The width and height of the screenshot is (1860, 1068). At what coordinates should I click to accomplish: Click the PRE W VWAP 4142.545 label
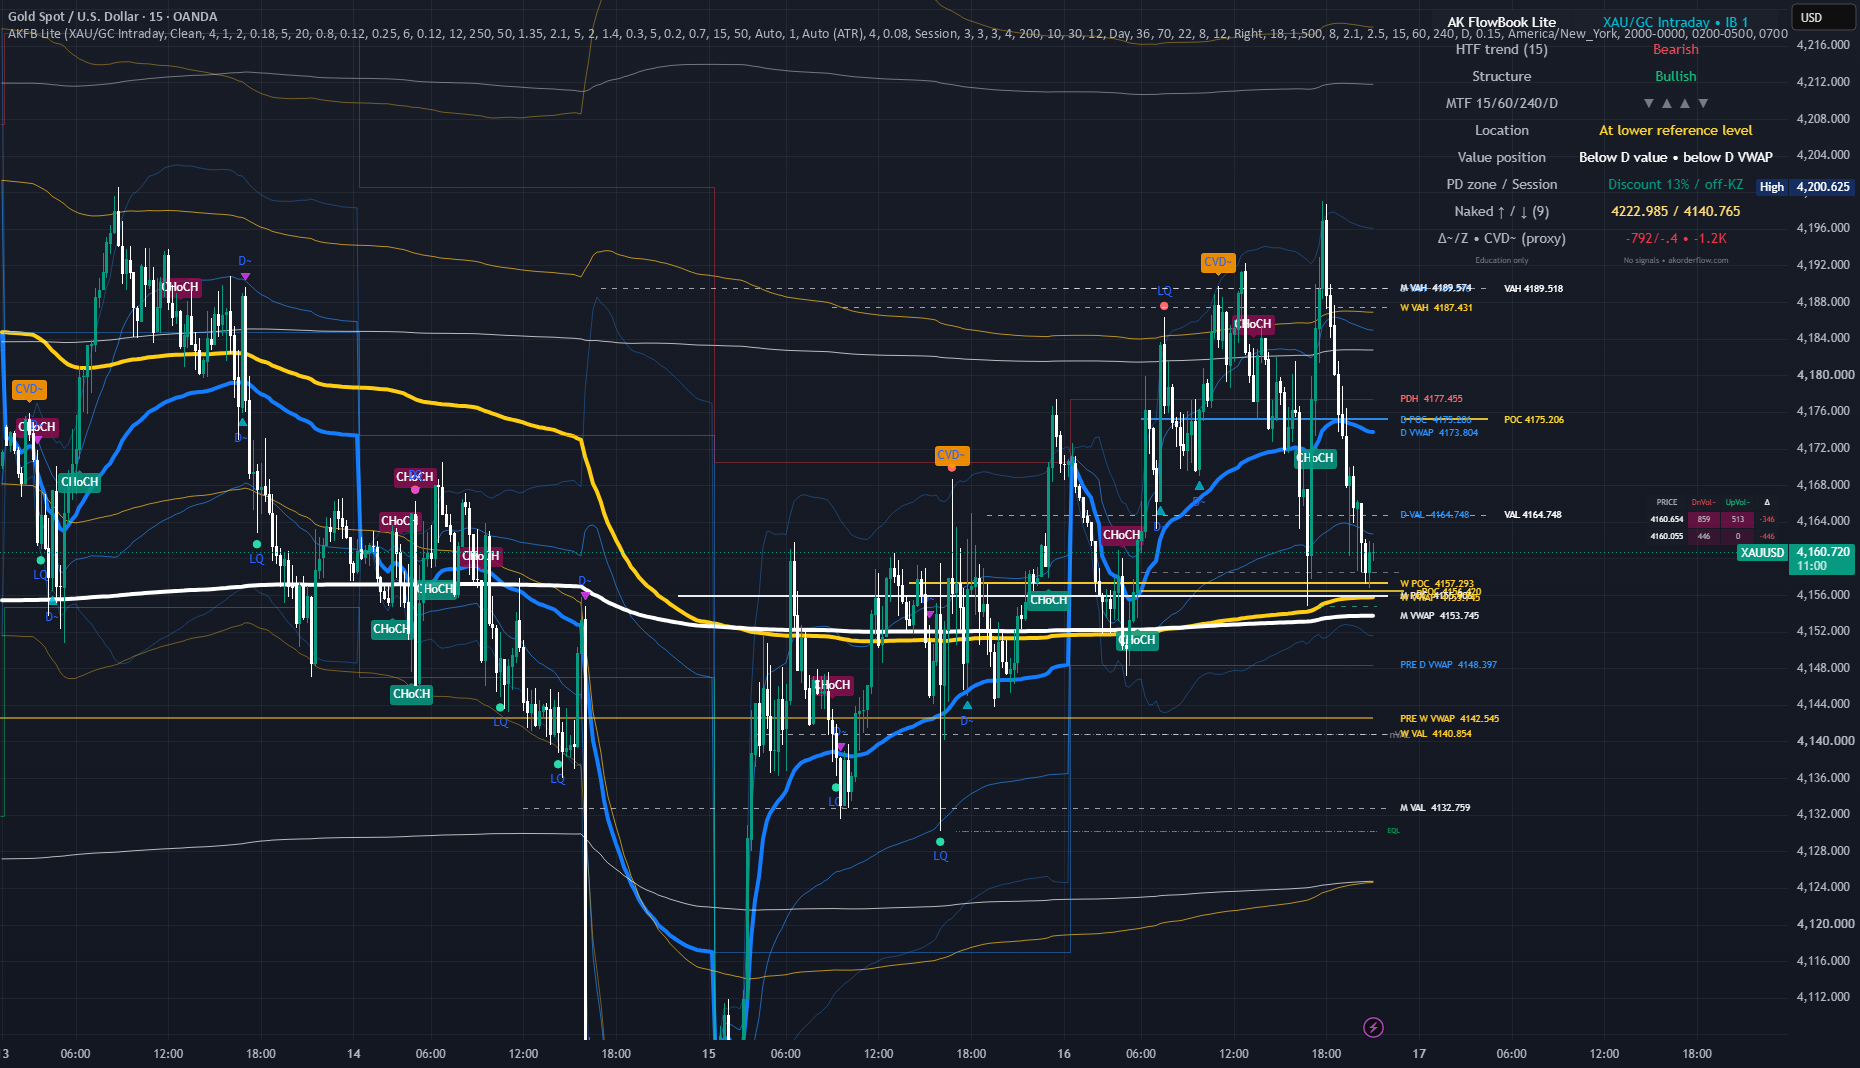click(x=1449, y=719)
